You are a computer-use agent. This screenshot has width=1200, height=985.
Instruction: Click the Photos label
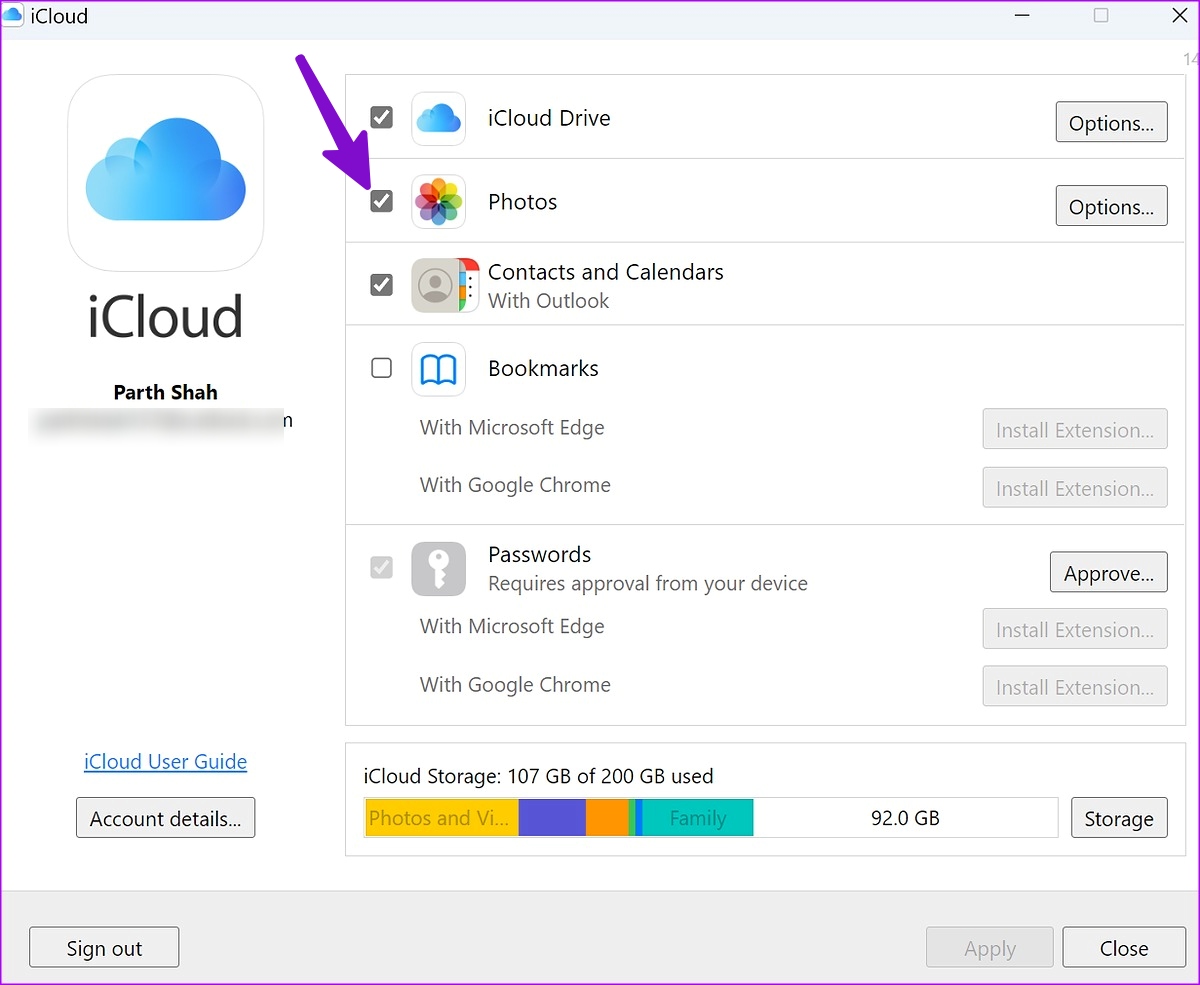click(522, 202)
